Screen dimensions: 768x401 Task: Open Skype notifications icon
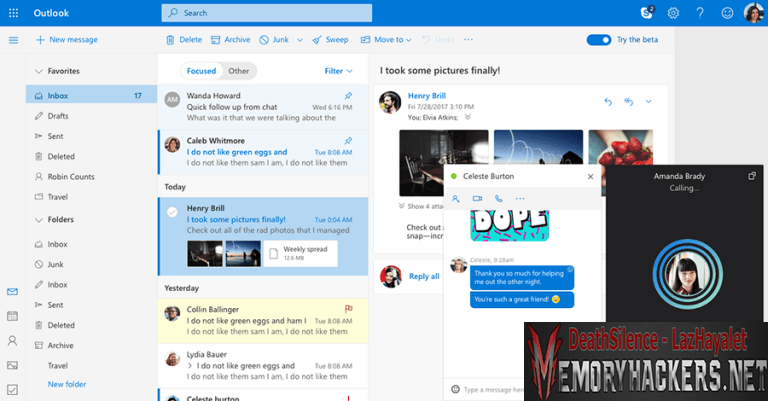click(647, 13)
